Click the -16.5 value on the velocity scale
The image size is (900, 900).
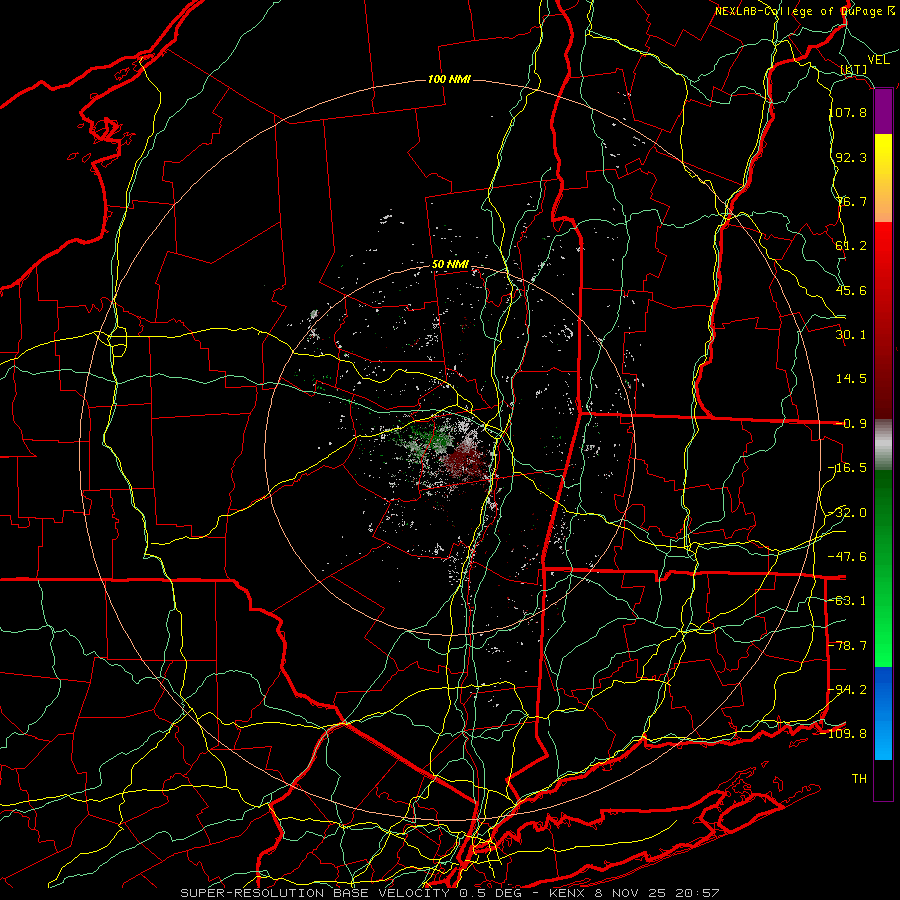click(848, 468)
